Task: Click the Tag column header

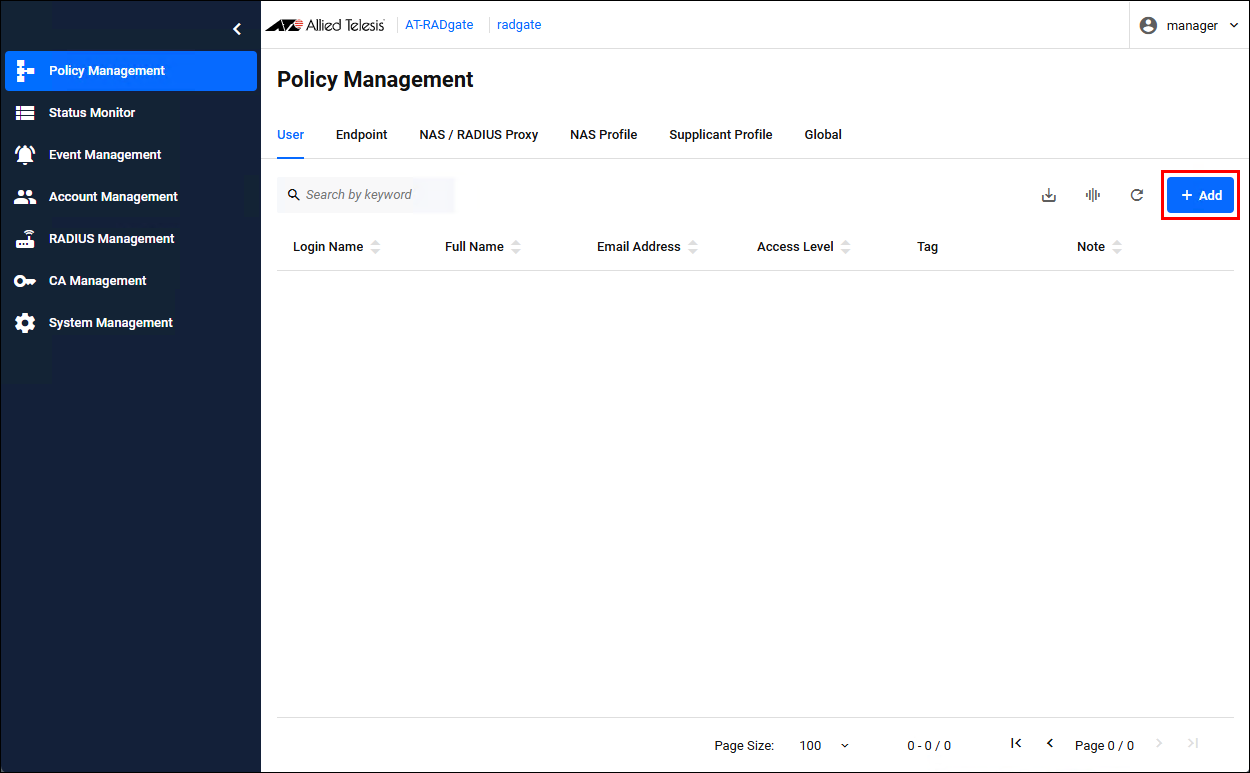Action: [927, 247]
